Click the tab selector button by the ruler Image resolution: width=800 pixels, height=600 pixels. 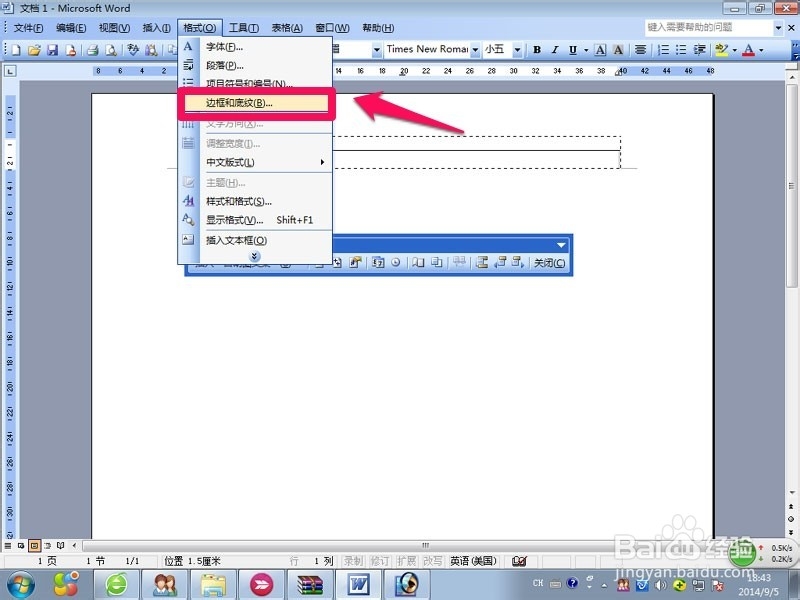tap(10, 71)
